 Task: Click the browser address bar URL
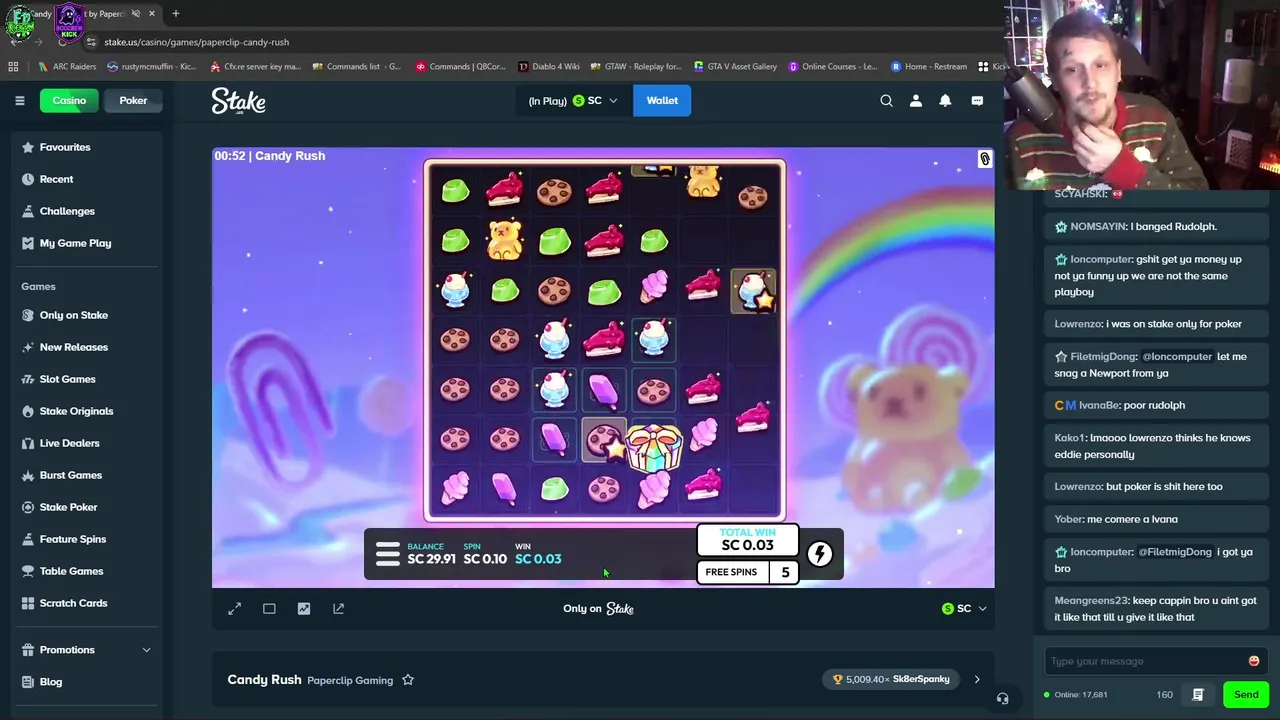coord(196,42)
